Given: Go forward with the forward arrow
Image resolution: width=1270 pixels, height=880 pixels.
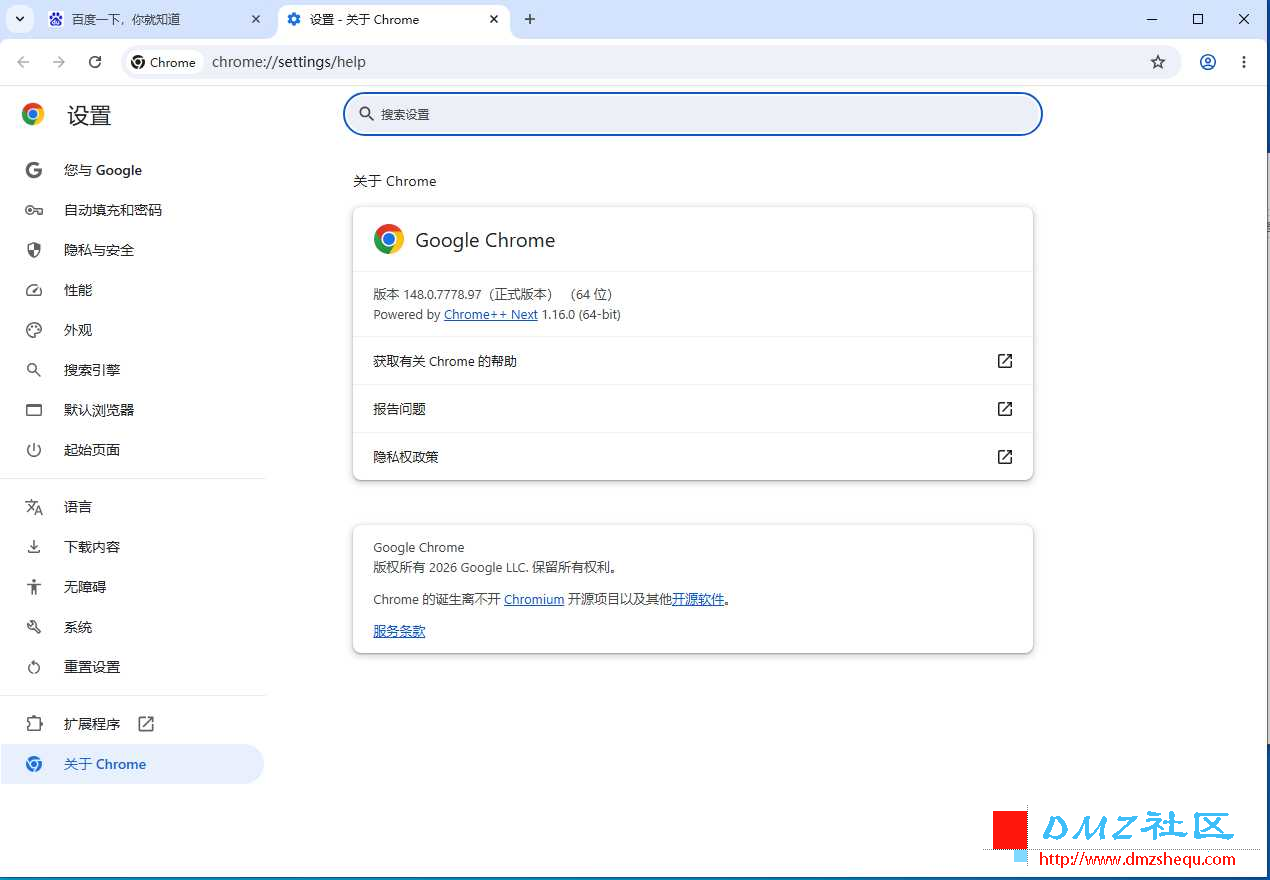Looking at the screenshot, I should [59, 62].
